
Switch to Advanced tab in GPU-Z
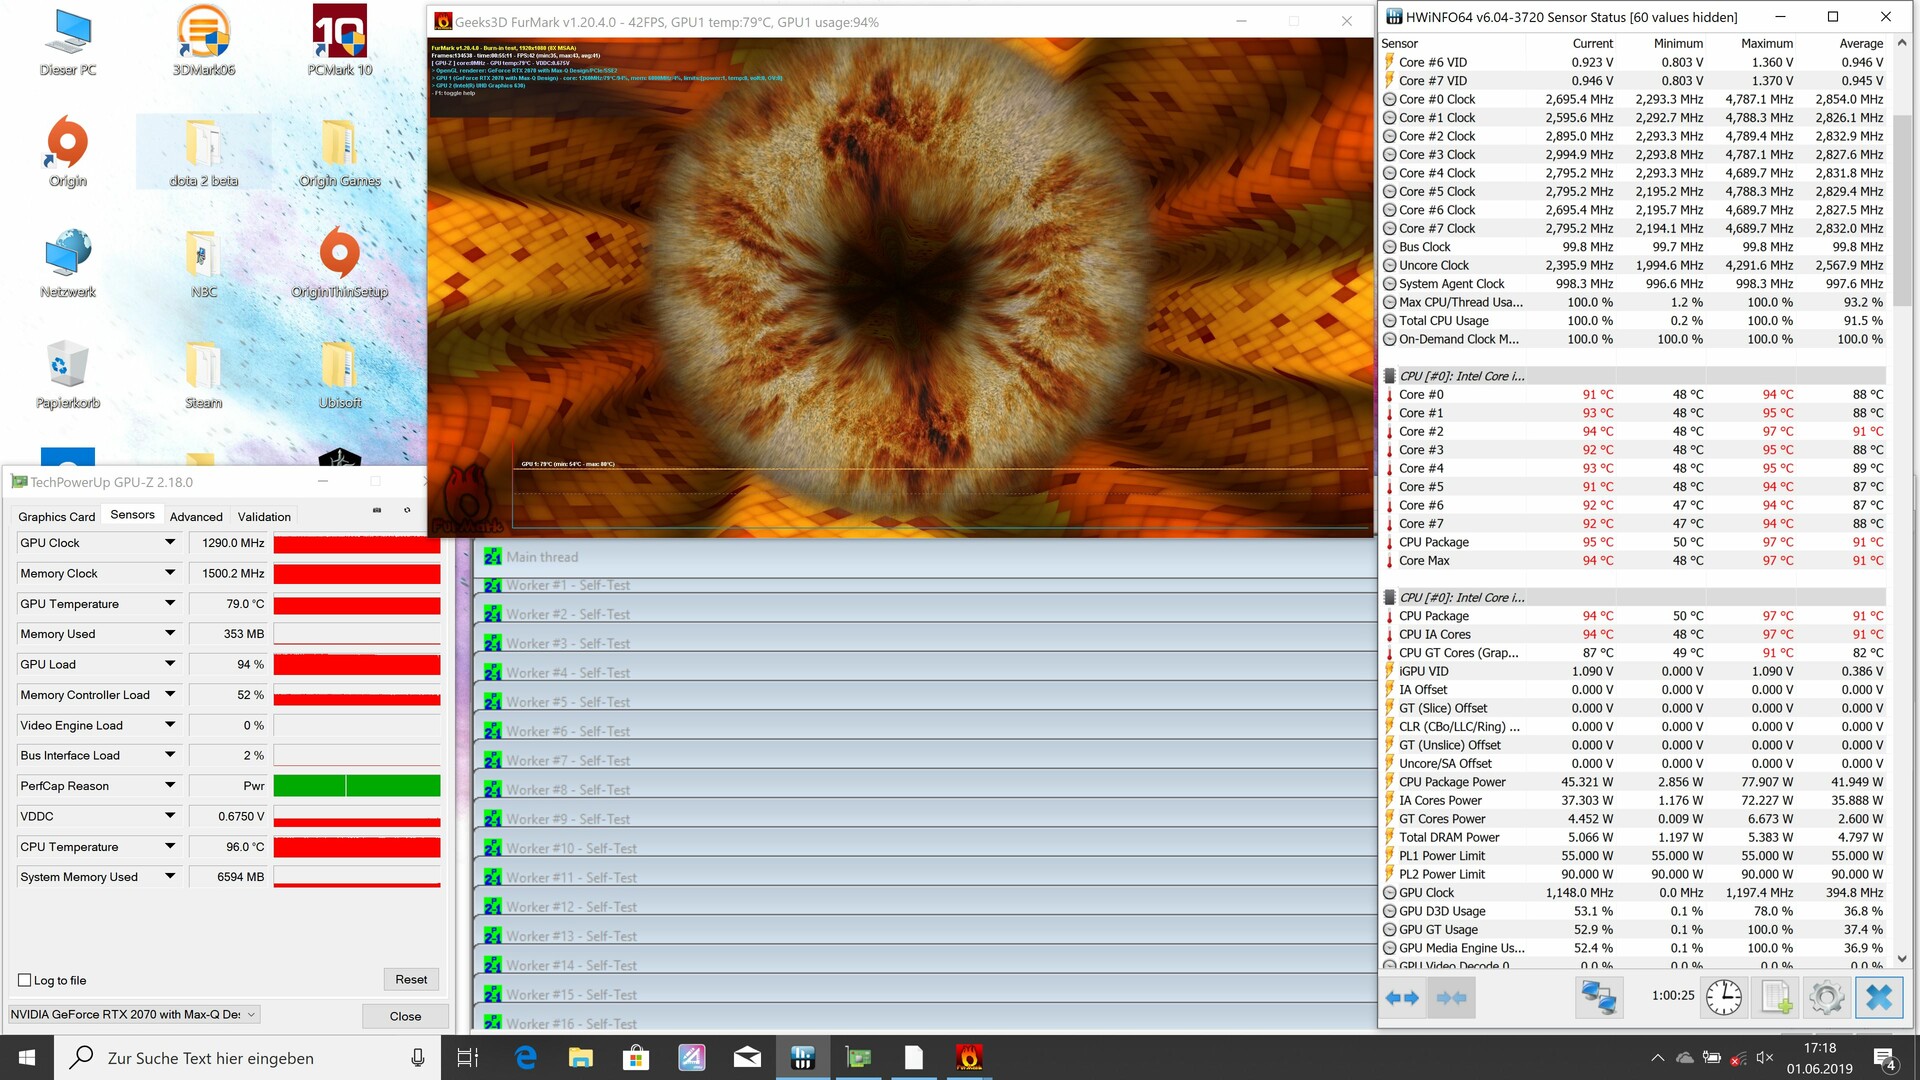pos(196,516)
